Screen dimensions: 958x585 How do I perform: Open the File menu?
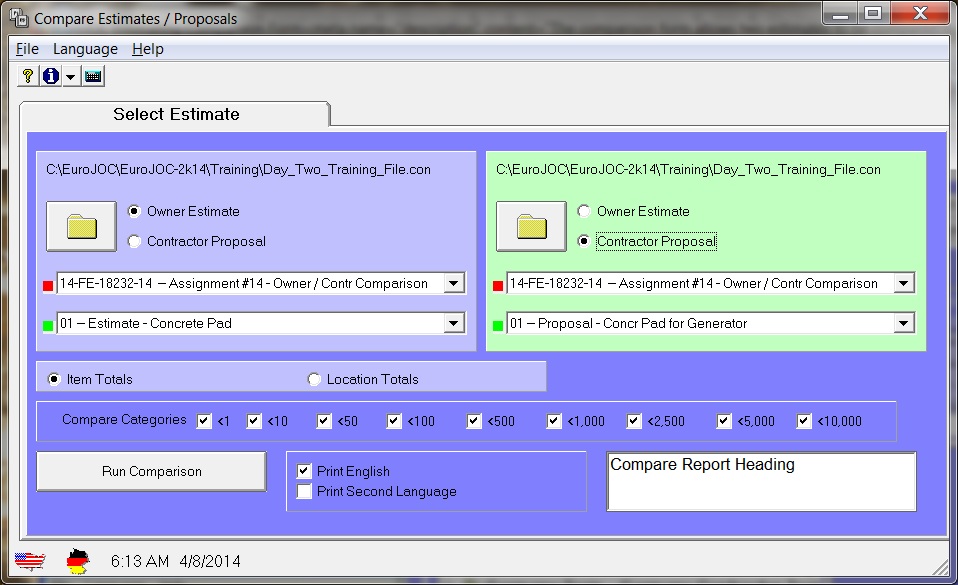[27, 49]
